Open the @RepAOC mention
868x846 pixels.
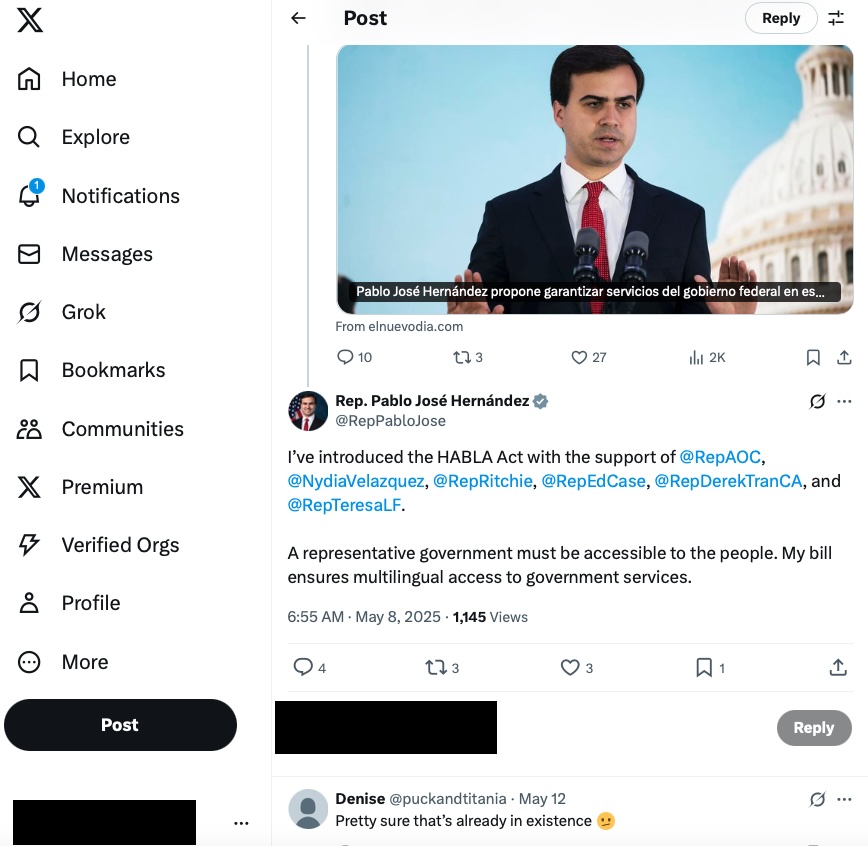[x=720, y=457]
